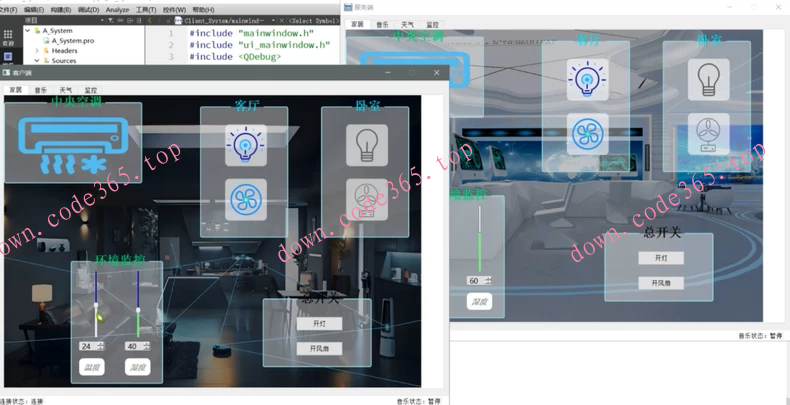Open the 欢迎 mode in Qt Creator sidebar
The height and width of the screenshot is (405, 790).
coord(8,37)
